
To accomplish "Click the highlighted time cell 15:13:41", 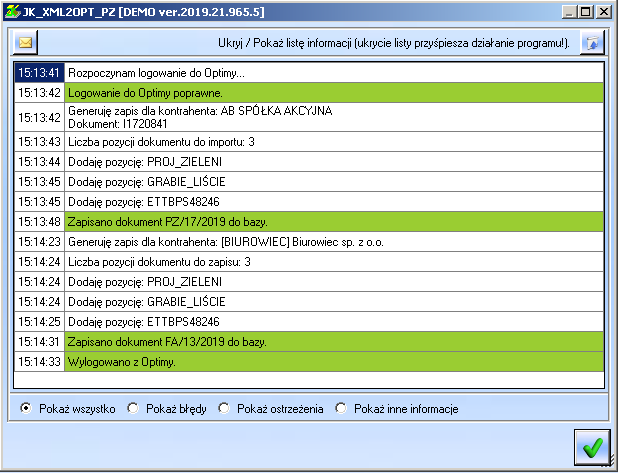I will 39,73.
